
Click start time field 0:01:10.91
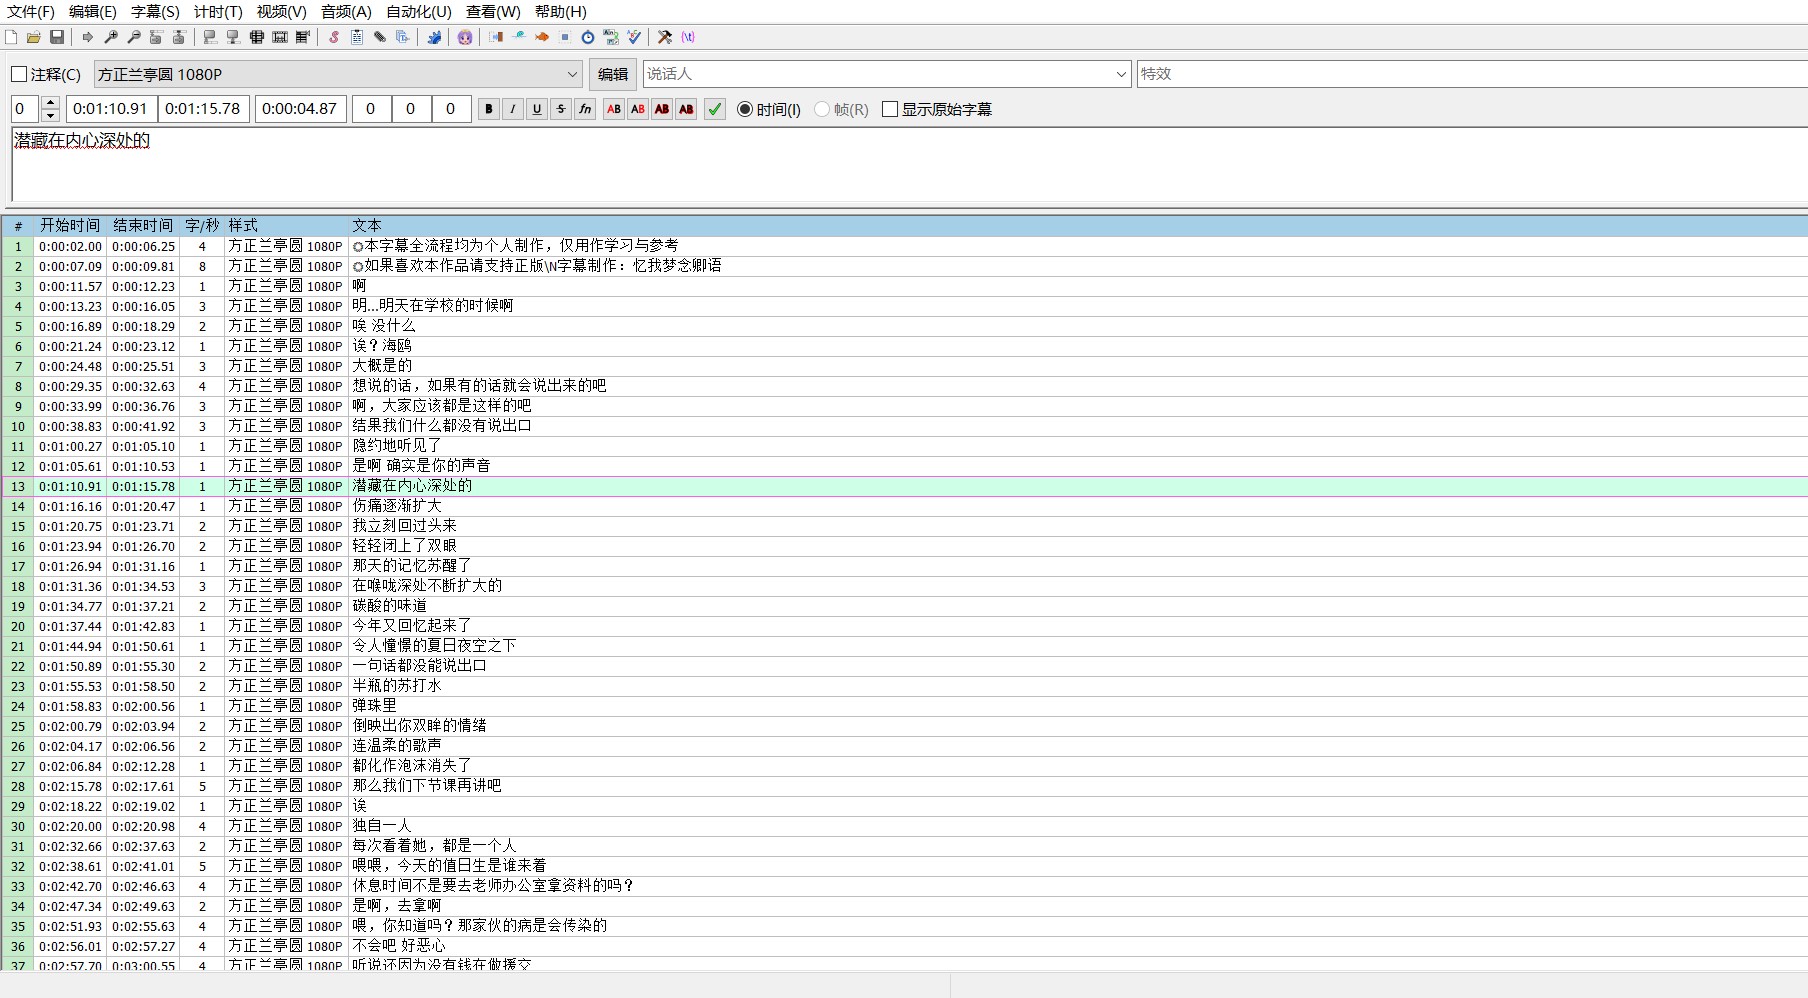coord(111,109)
